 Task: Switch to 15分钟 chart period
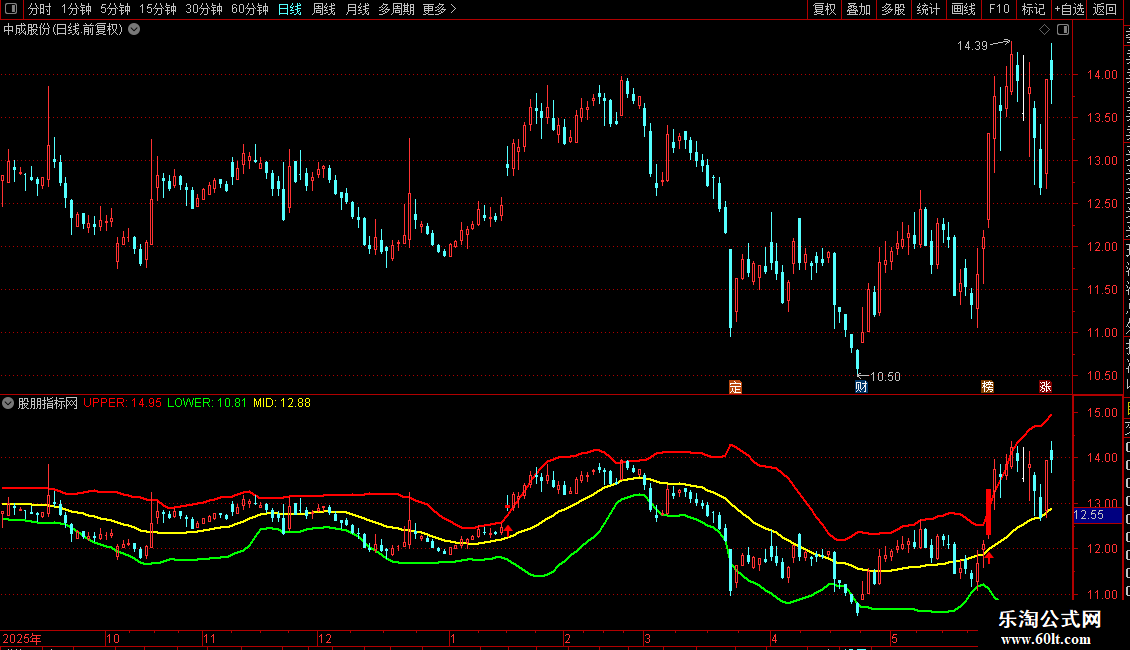[158, 9]
